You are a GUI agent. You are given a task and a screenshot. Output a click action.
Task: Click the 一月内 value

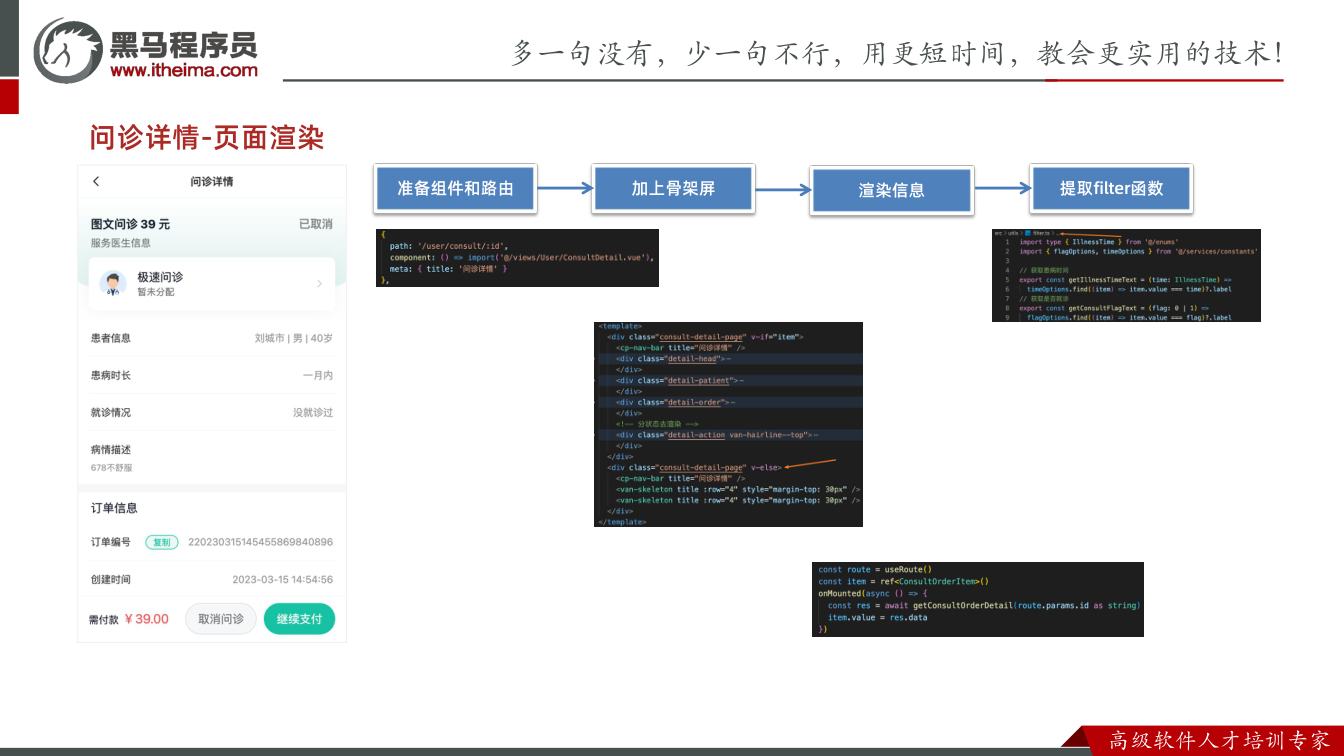[x=318, y=375]
